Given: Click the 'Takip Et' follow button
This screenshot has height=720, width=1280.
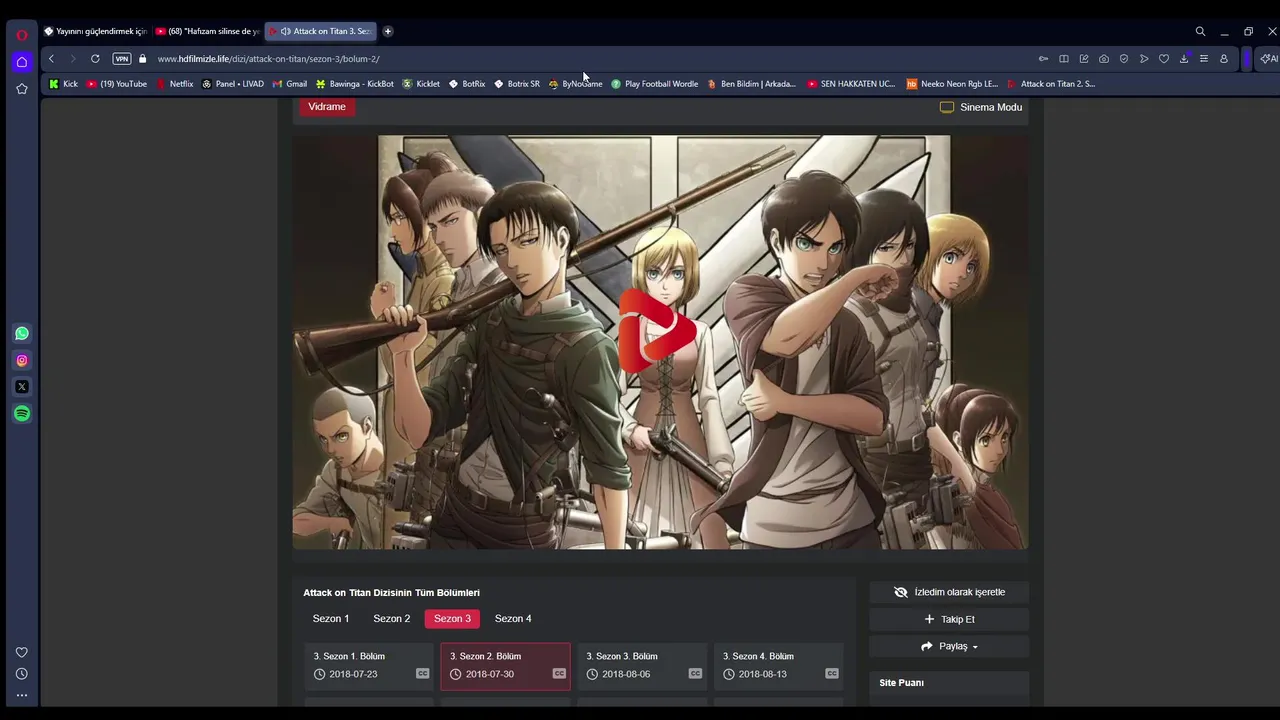Looking at the screenshot, I should click(949, 619).
